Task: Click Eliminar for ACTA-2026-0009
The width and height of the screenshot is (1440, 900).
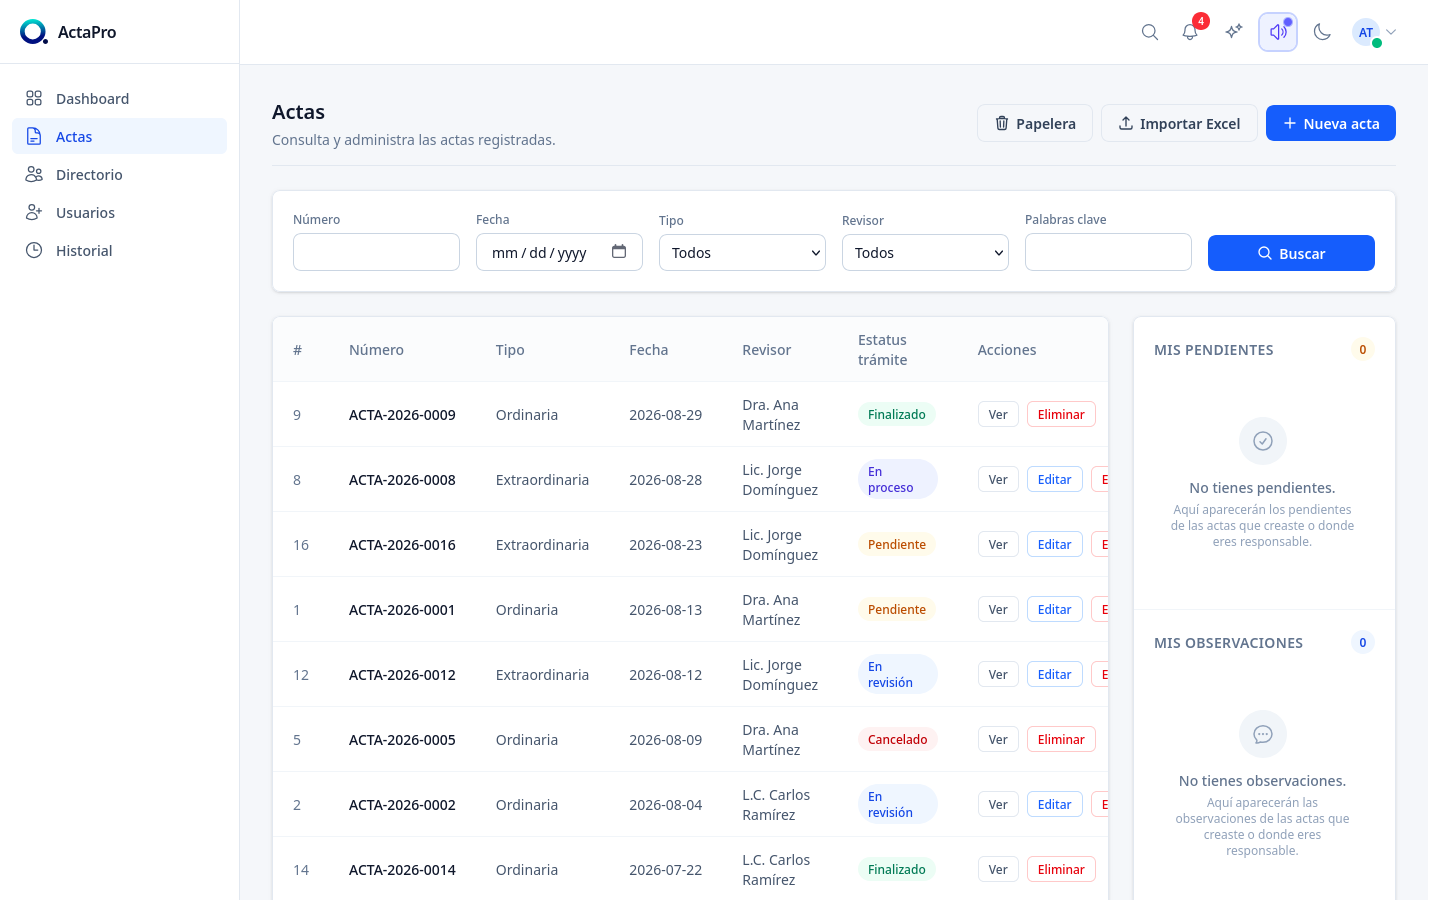Action: point(1061,414)
